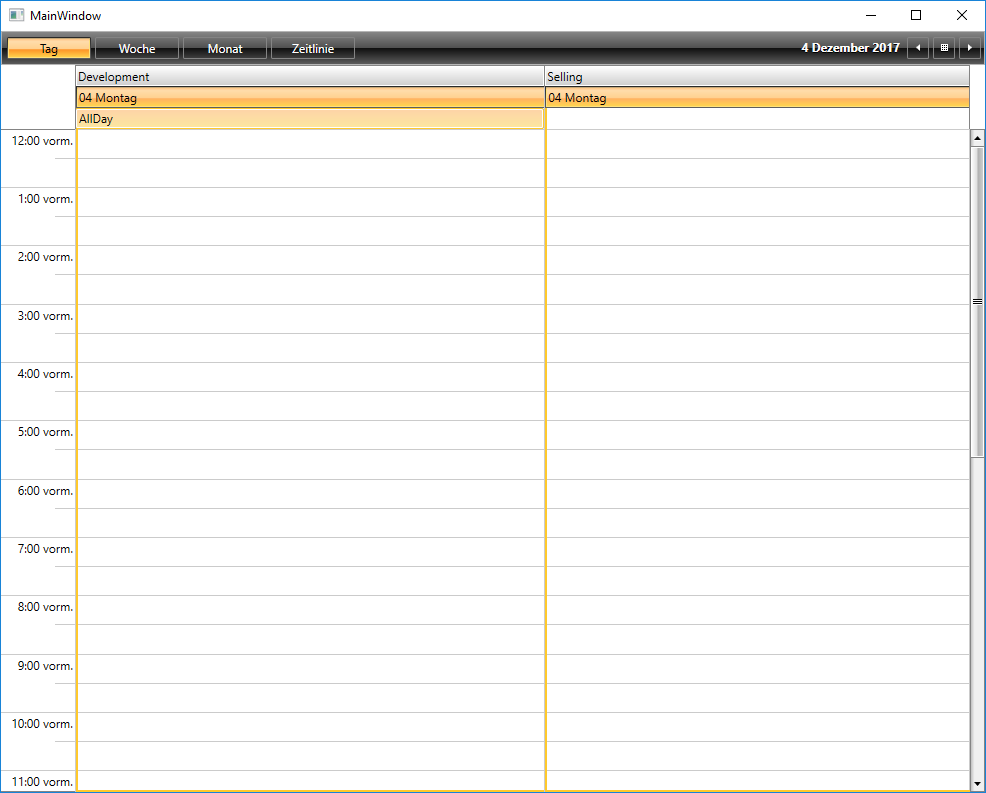Click the MainWindow app icon
This screenshot has width=986, height=793.
(x=16, y=15)
